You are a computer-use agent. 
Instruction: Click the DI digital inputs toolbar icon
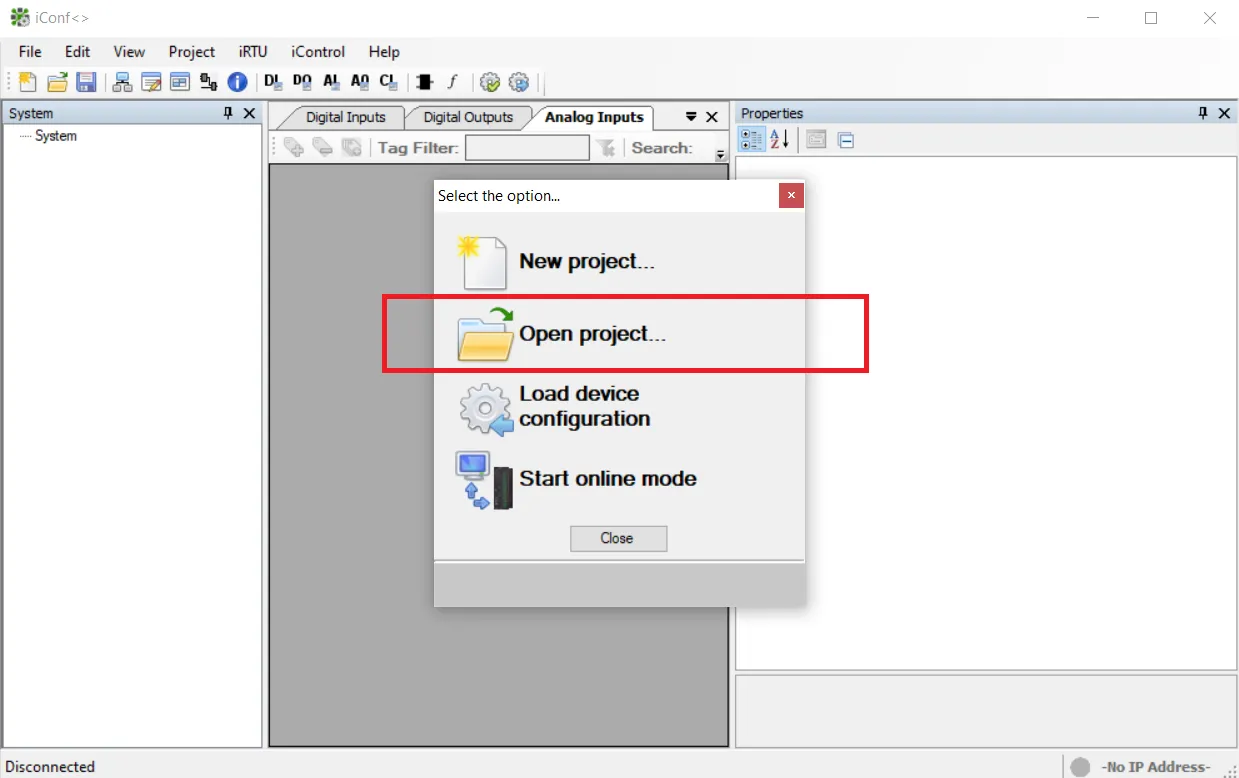click(x=273, y=82)
